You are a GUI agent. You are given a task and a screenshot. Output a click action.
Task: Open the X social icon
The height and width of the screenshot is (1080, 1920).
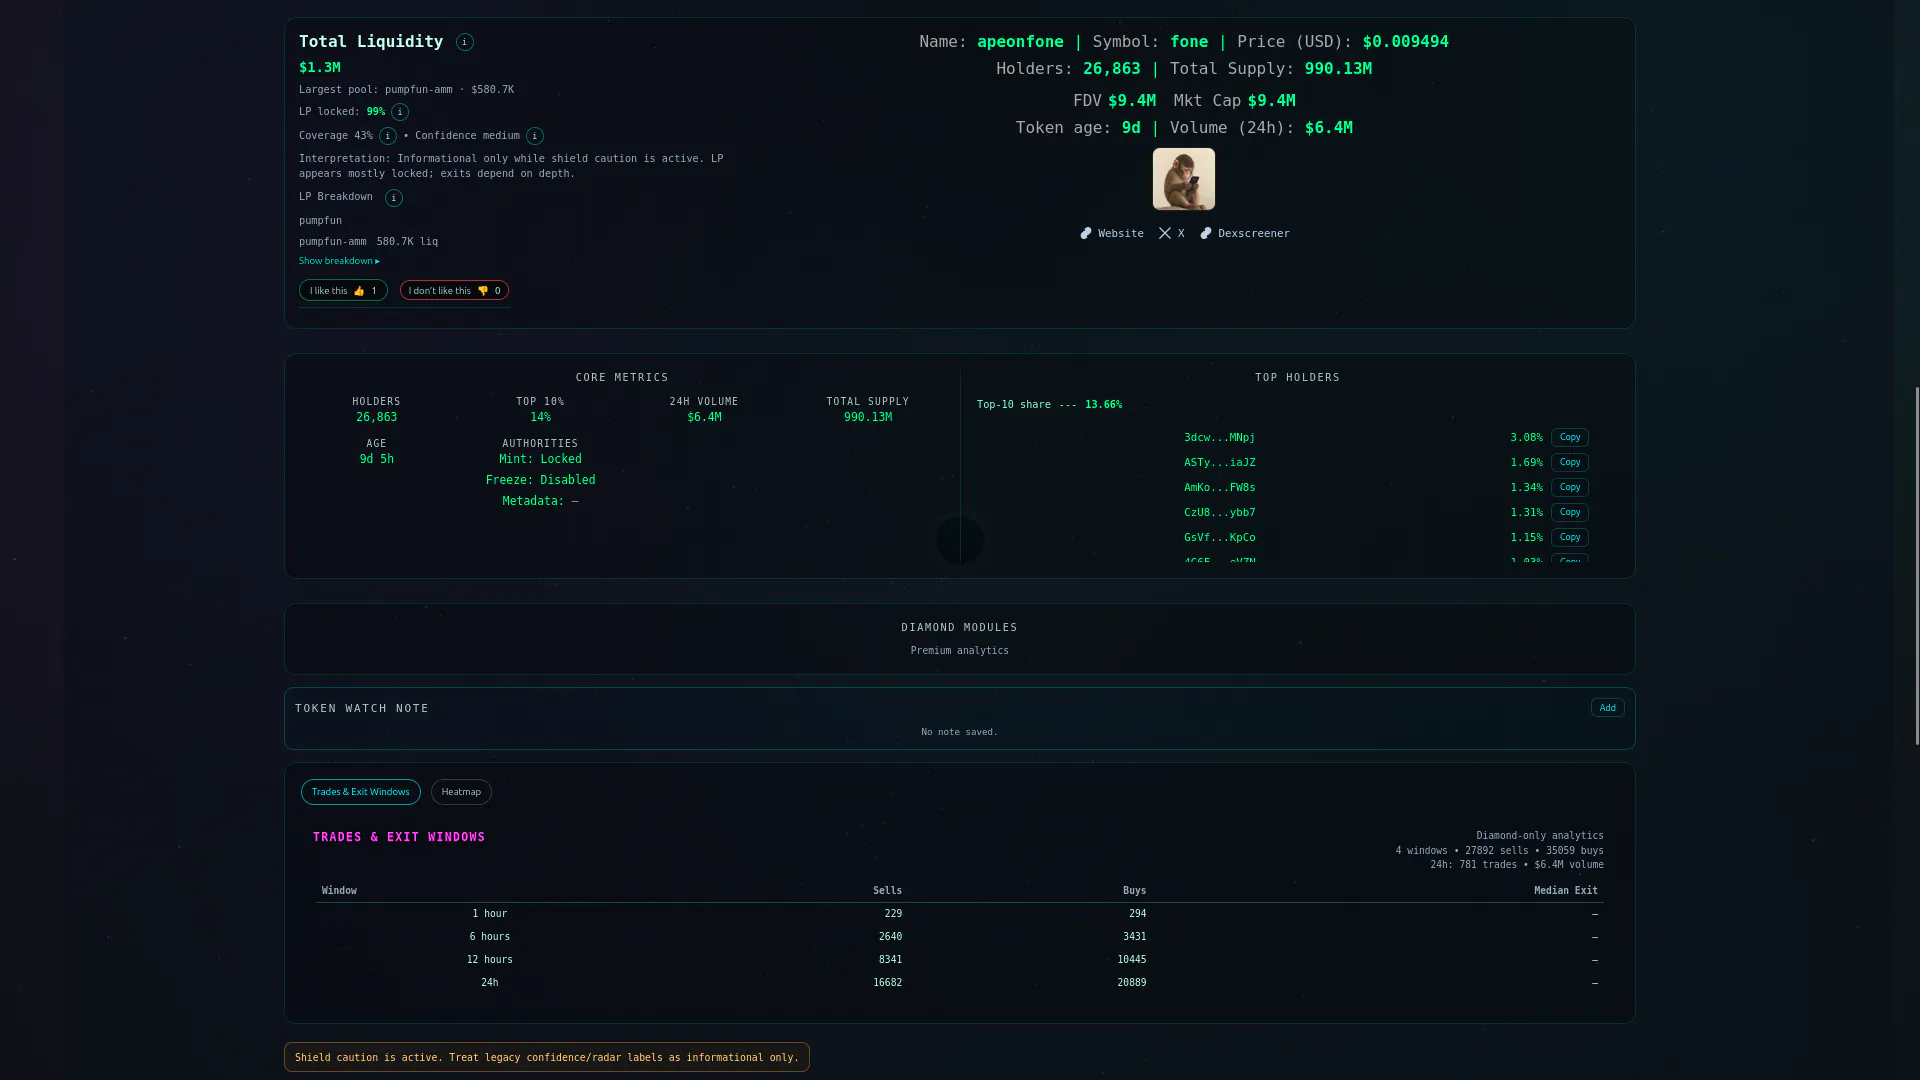(1165, 233)
